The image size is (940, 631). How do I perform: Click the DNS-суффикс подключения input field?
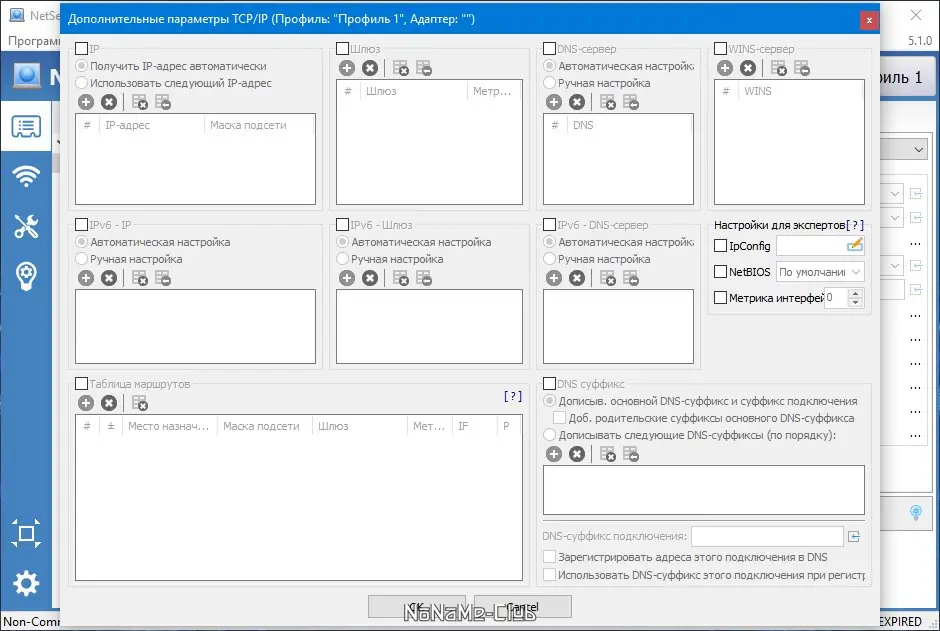click(x=767, y=536)
